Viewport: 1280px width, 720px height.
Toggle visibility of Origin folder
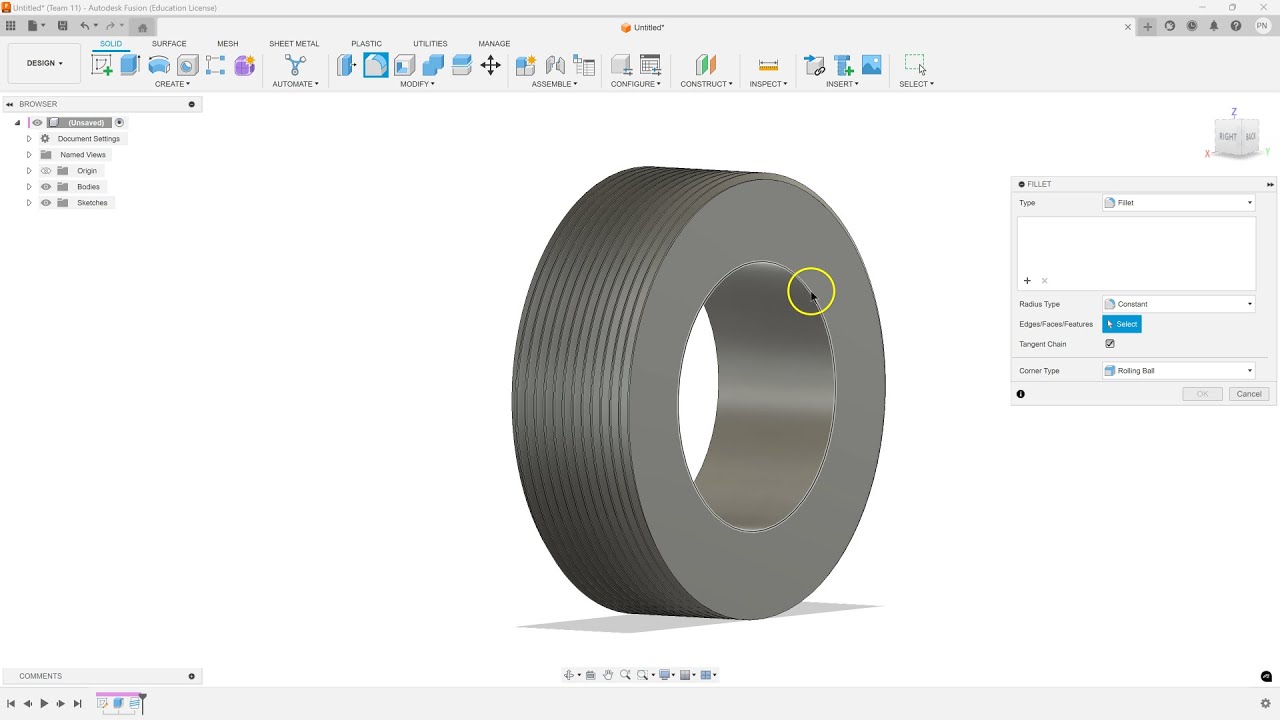(x=46, y=171)
